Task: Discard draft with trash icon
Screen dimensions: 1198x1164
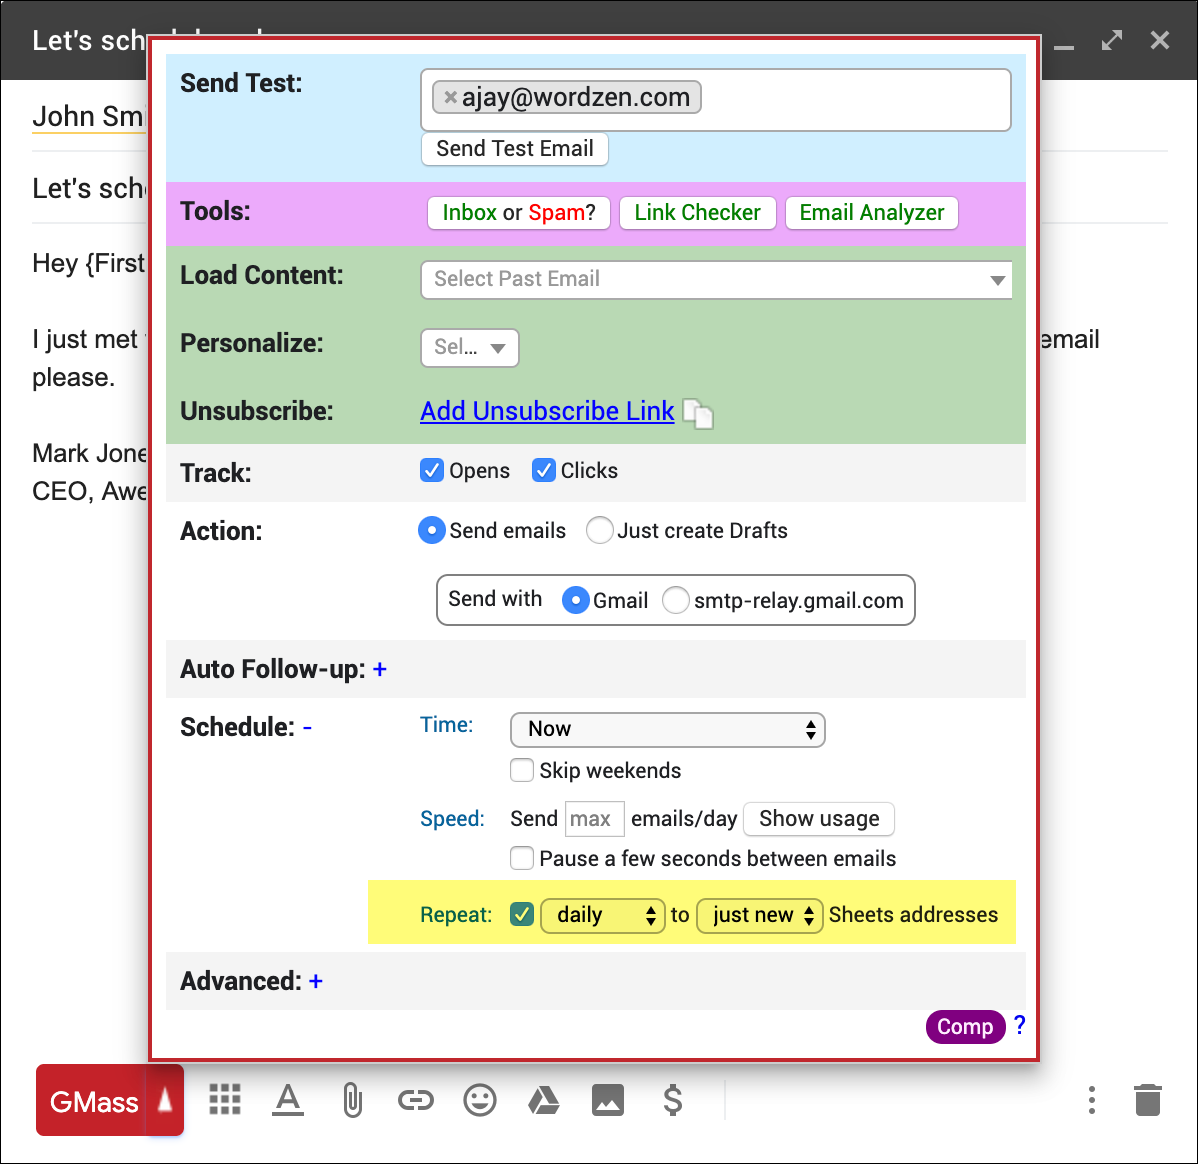Action: click(1148, 1100)
